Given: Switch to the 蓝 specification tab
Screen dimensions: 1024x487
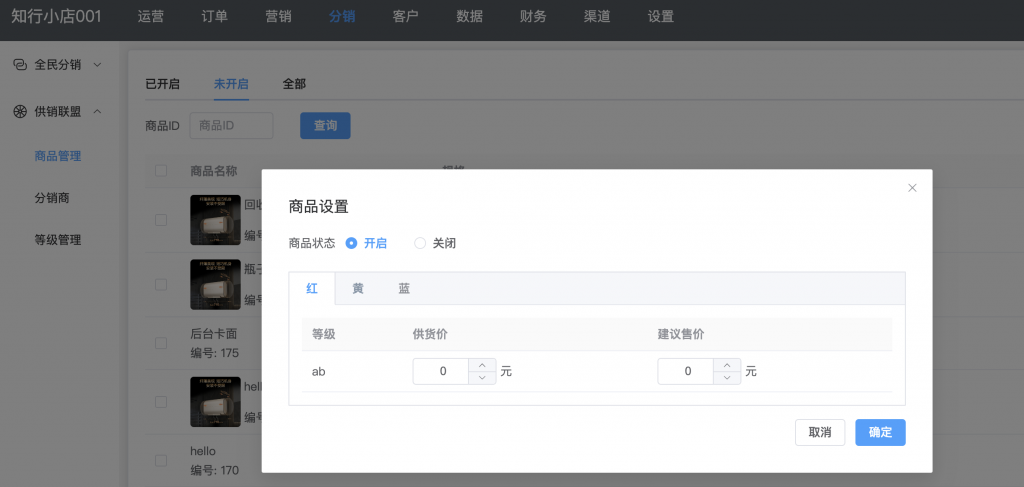Looking at the screenshot, I should click(x=404, y=289).
